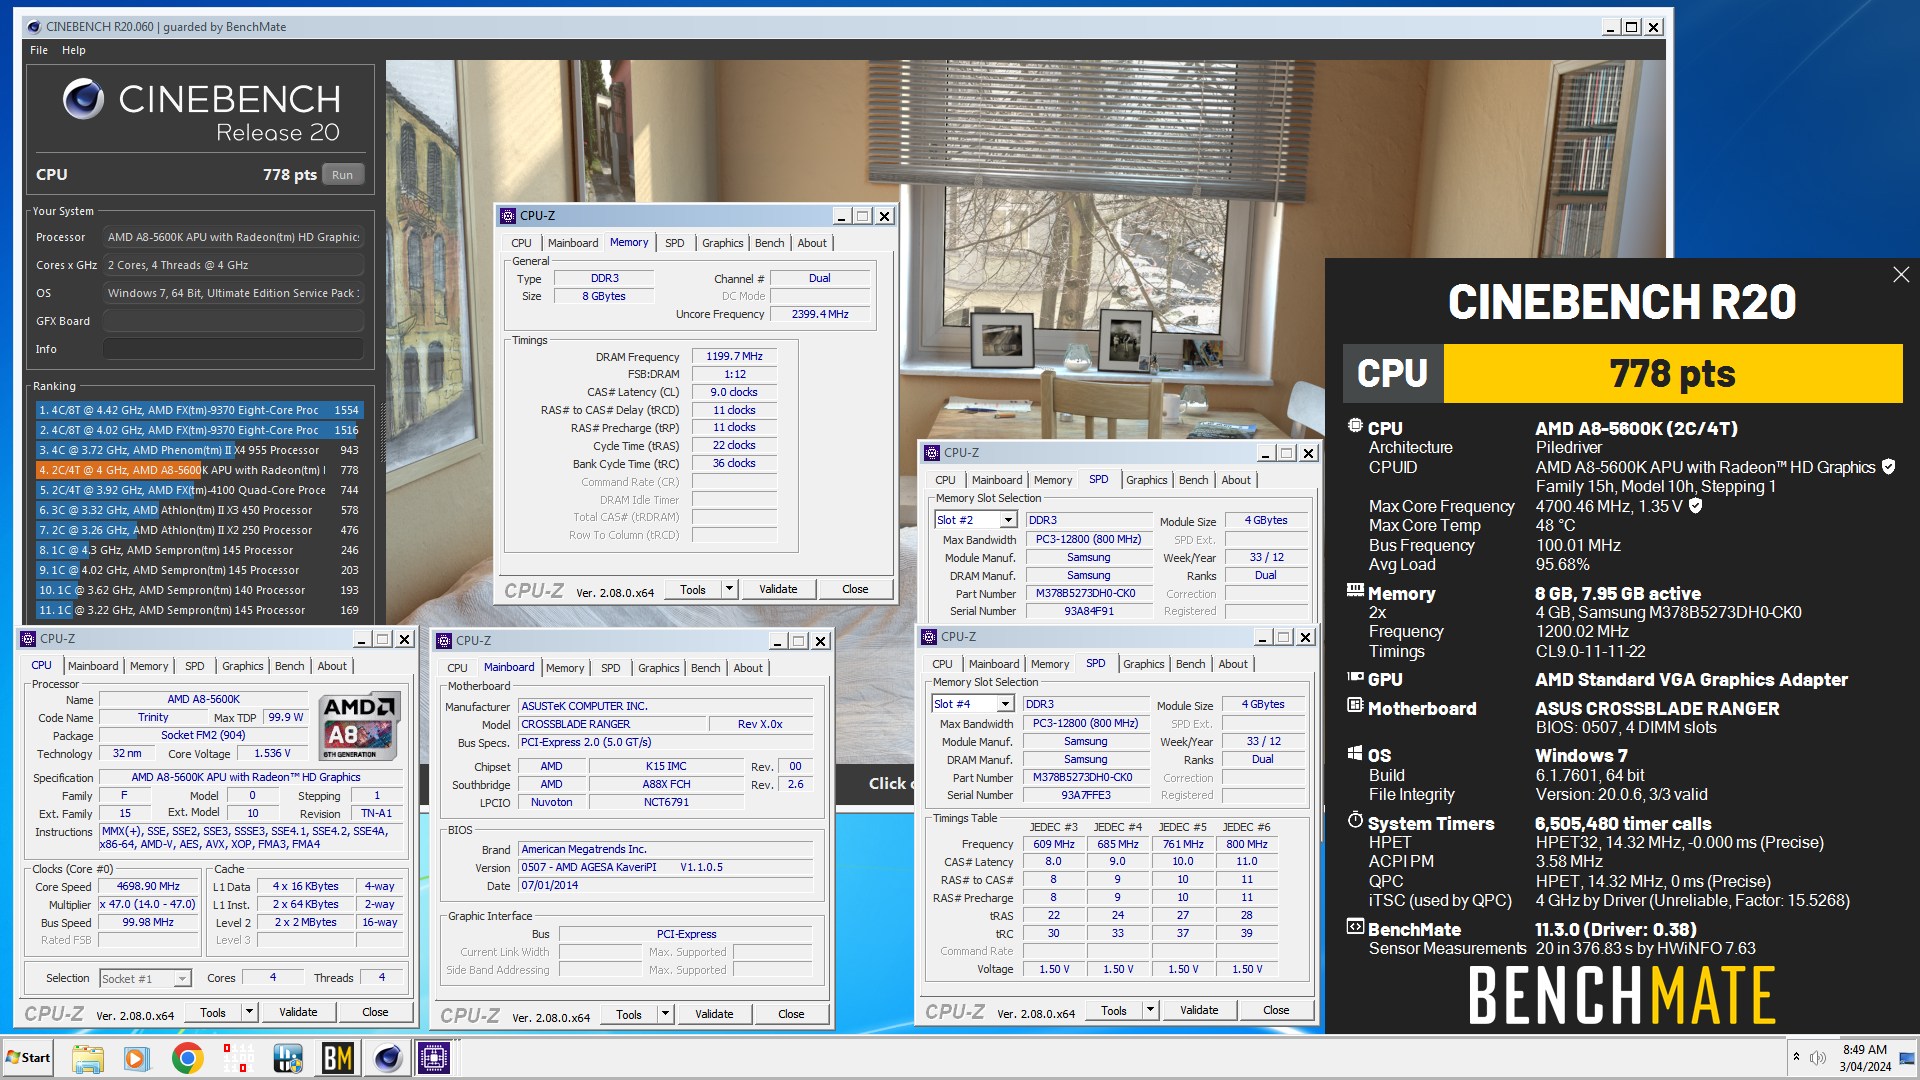1920x1080 pixels.
Task: Expand Tools arrow in CPU-Z Mainboard window
Action: (x=665, y=1015)
